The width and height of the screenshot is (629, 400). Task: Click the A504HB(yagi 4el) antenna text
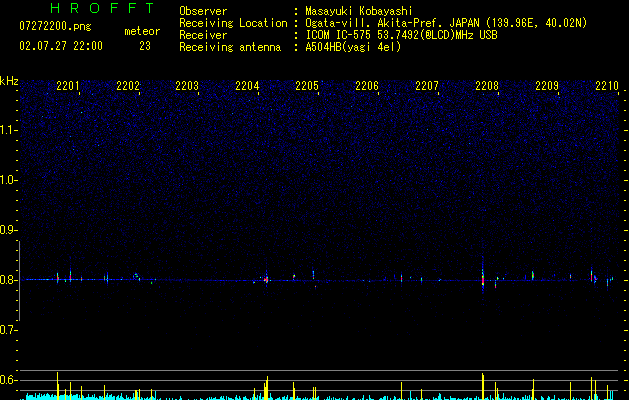click(353, 47)
